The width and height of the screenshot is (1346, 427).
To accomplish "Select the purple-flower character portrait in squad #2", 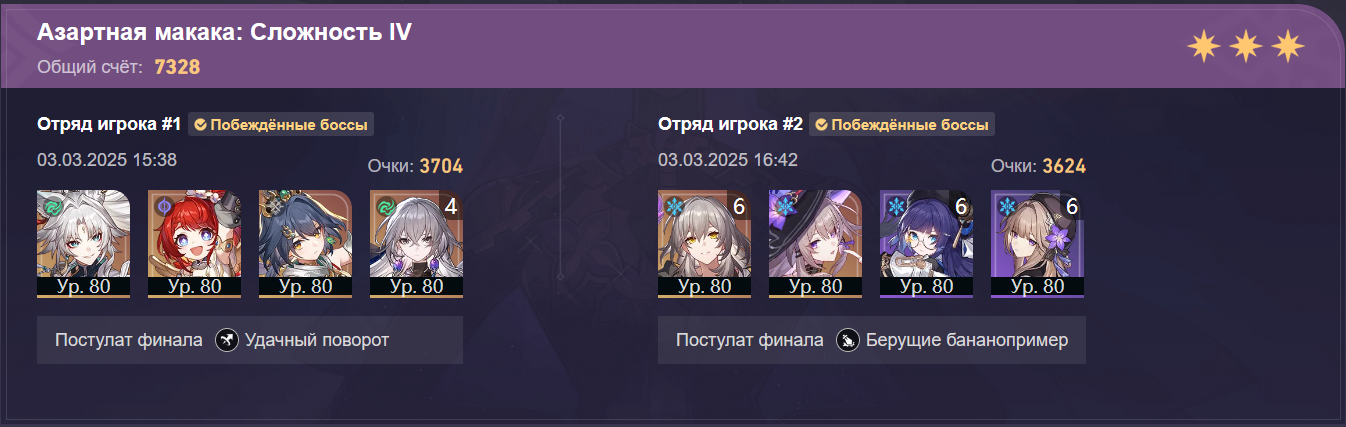I will (1037, 243).
